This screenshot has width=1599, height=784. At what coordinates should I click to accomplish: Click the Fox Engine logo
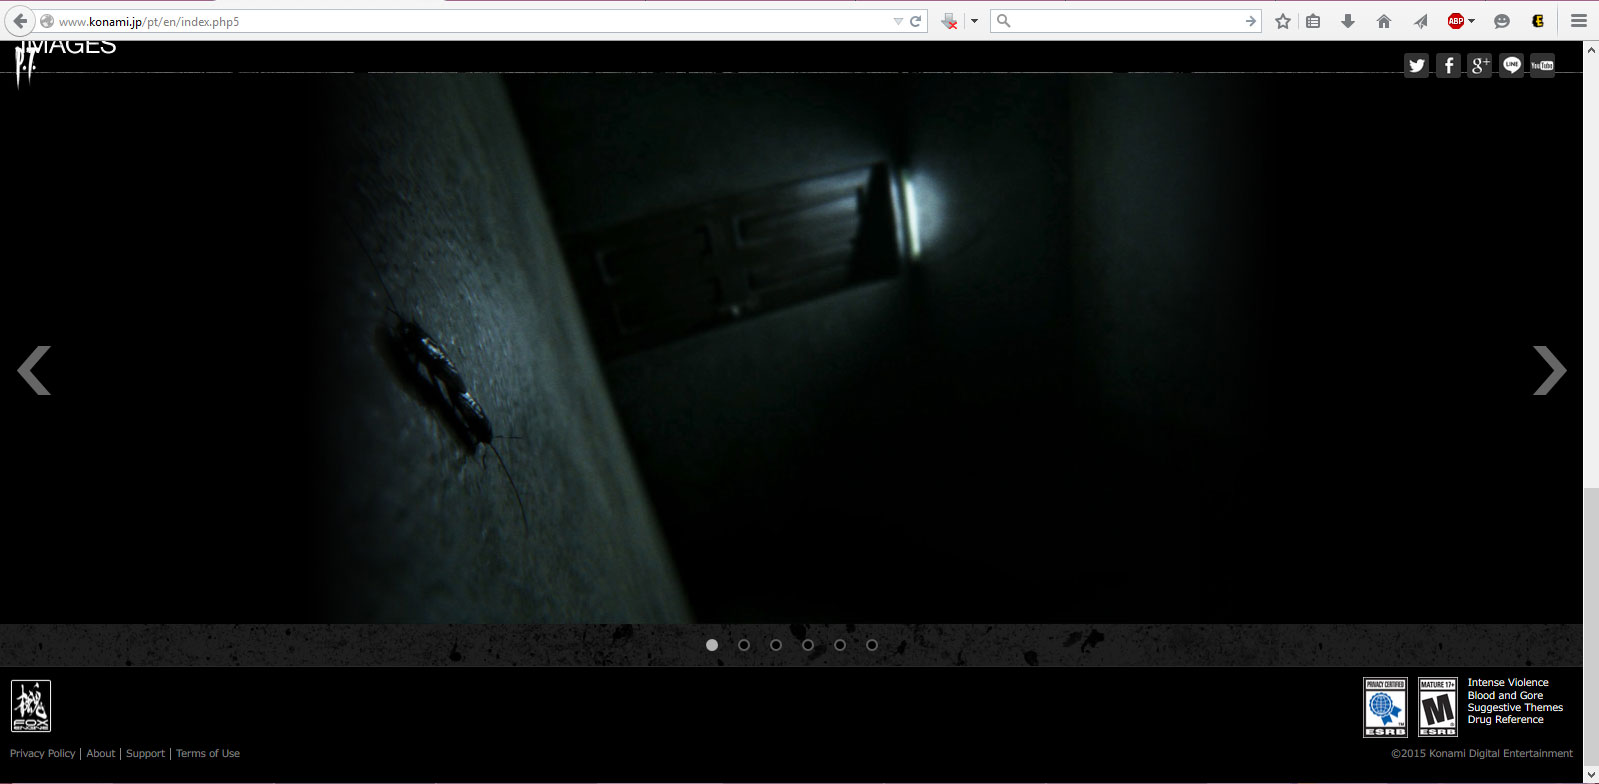click(x=31, y=706)
